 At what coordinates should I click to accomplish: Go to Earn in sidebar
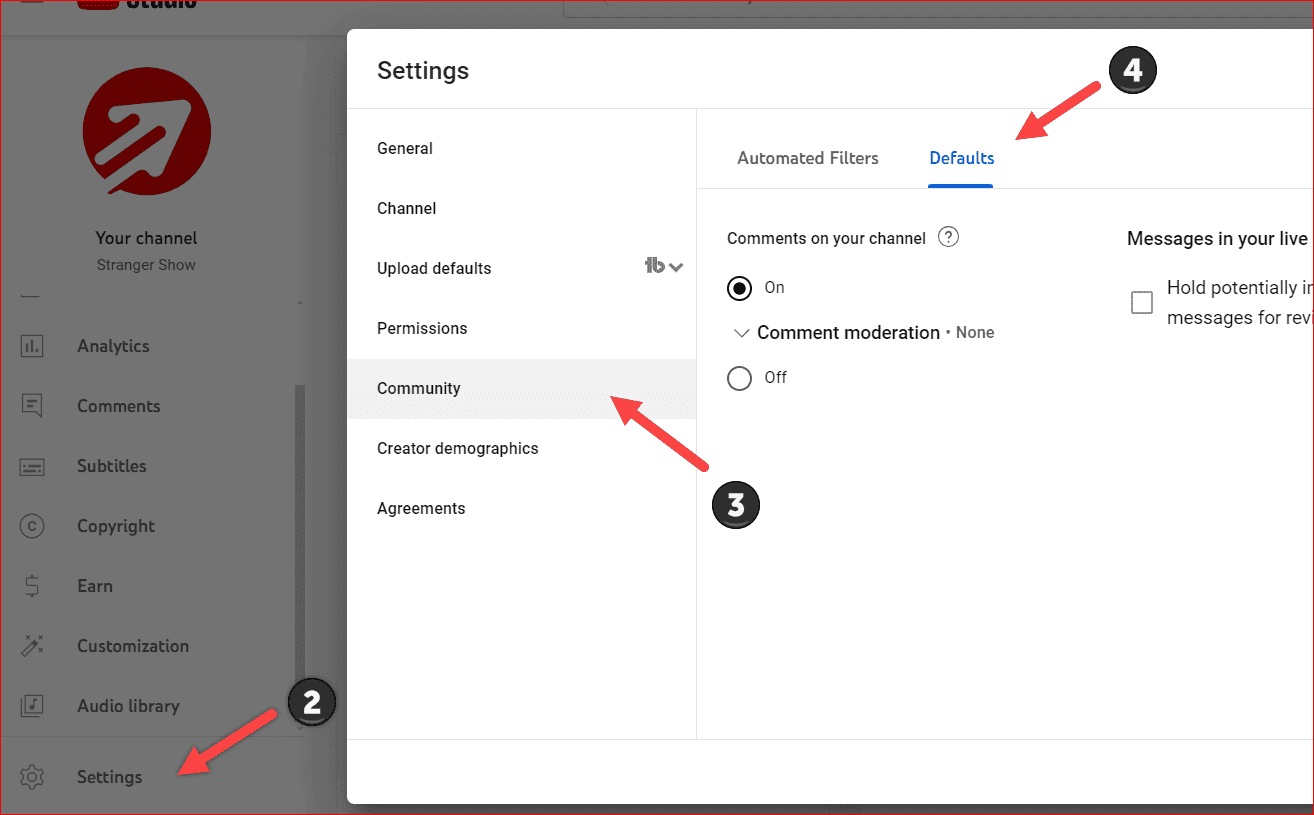click(x=95, y=586)
